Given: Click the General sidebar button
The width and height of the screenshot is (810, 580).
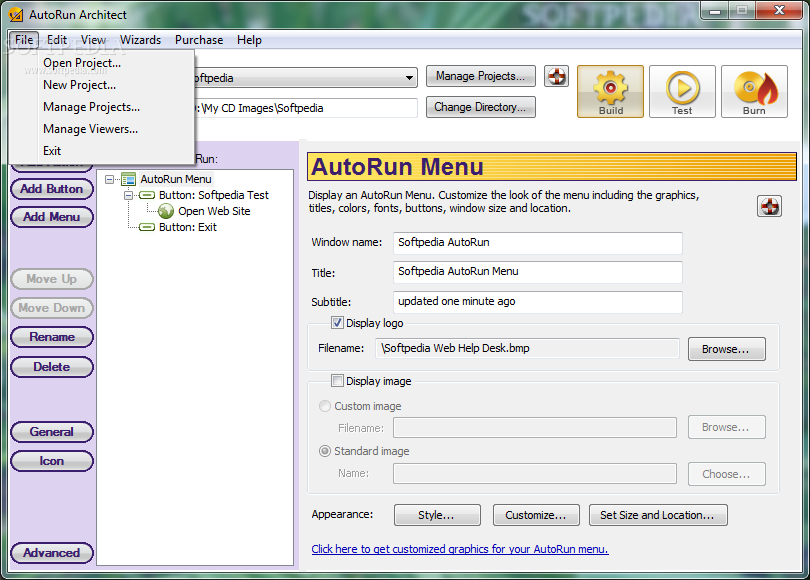Looking at the screenshot, I should 52,432.
